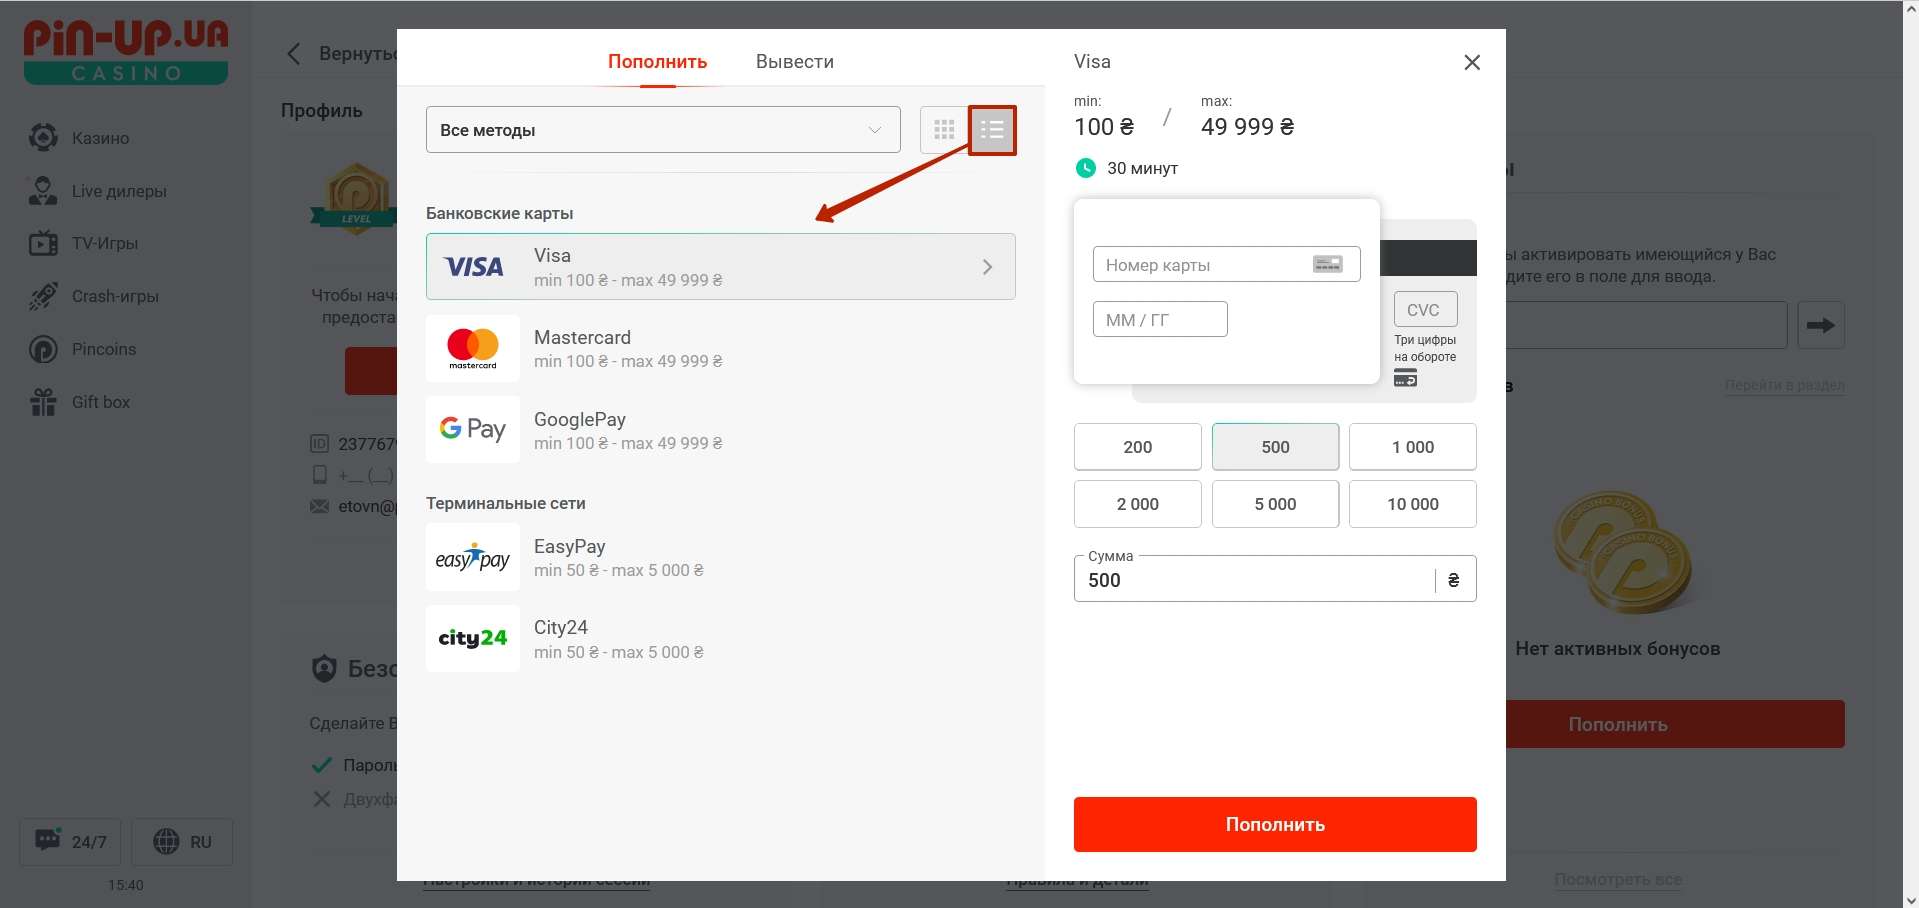
Task: Choose the 10 000 amount preset
Action: tap(1412, 504)
